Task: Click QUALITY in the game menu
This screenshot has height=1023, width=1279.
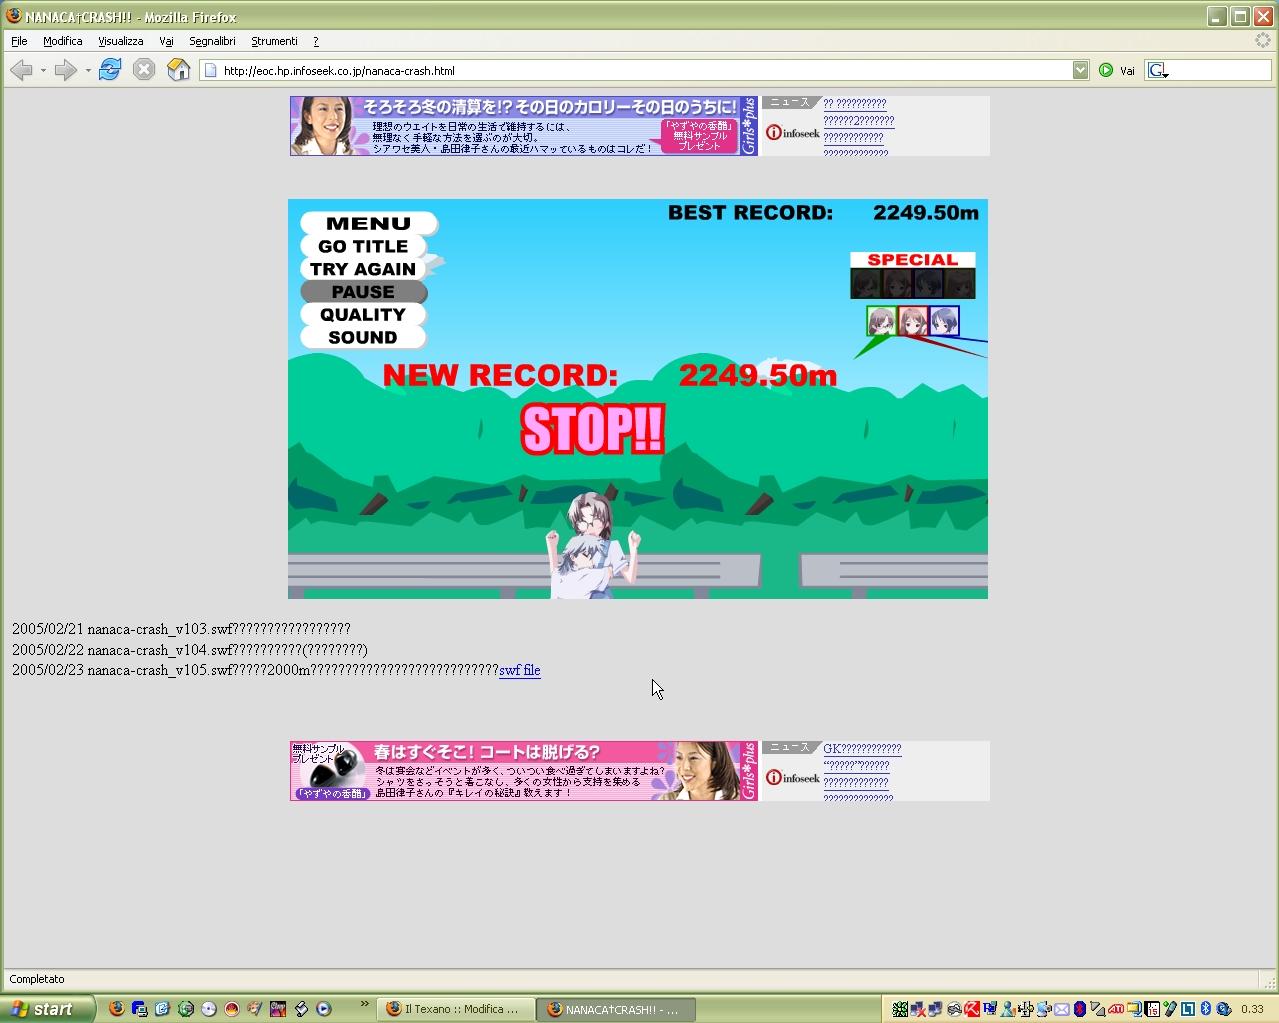Action: click(x=363, y=315)
